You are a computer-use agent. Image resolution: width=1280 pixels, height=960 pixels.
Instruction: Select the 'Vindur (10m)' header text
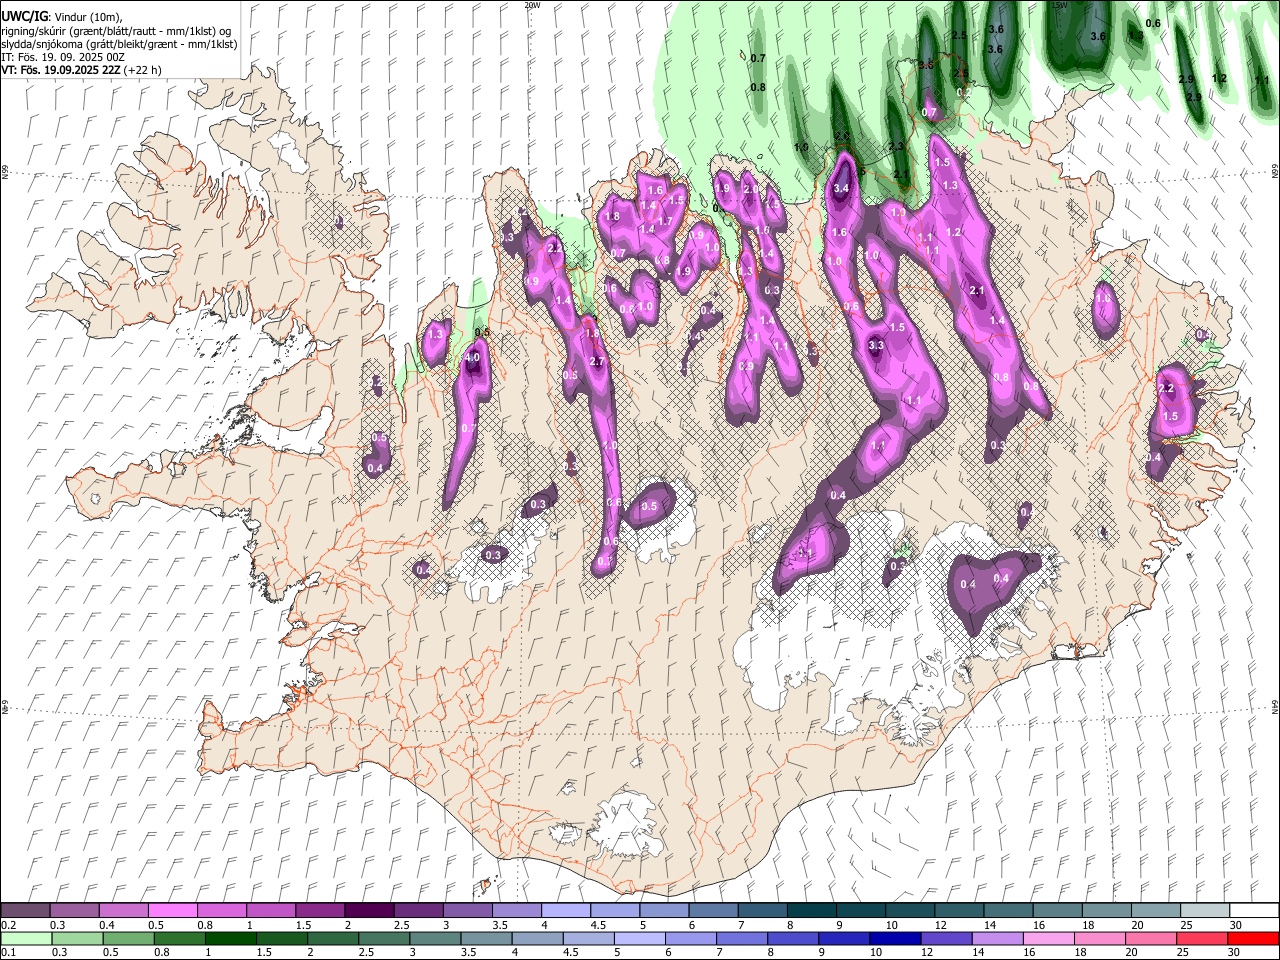(86, 17)
